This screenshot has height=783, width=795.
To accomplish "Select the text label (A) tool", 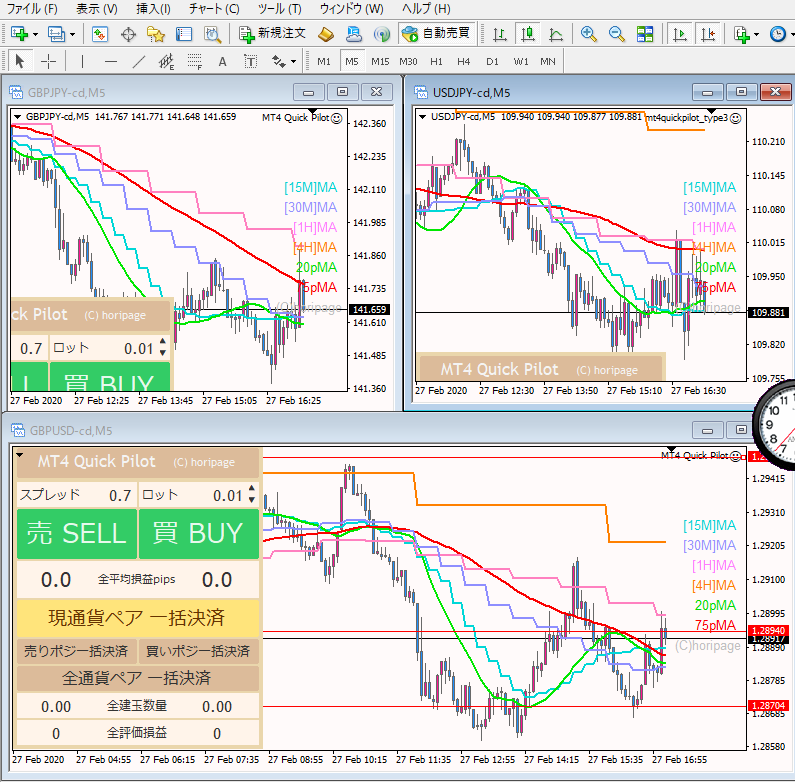I will (222, 62).
